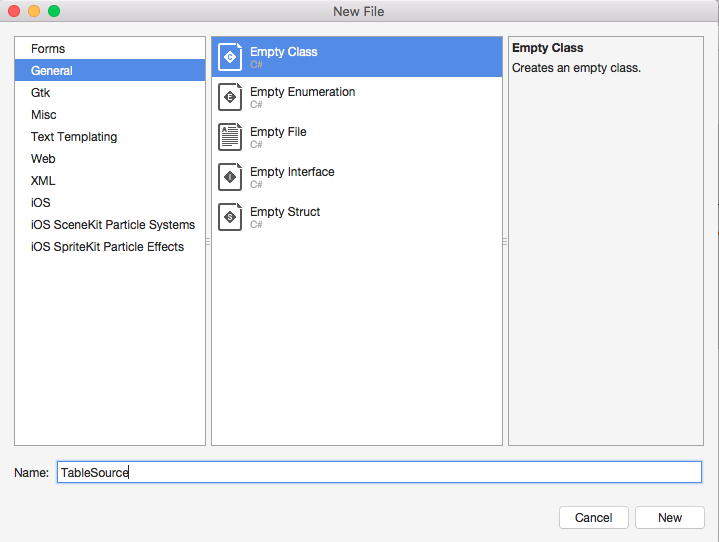Select the Forms category
Image resolution: width=719 pixels, height=542 pixels.
(48, 49)
